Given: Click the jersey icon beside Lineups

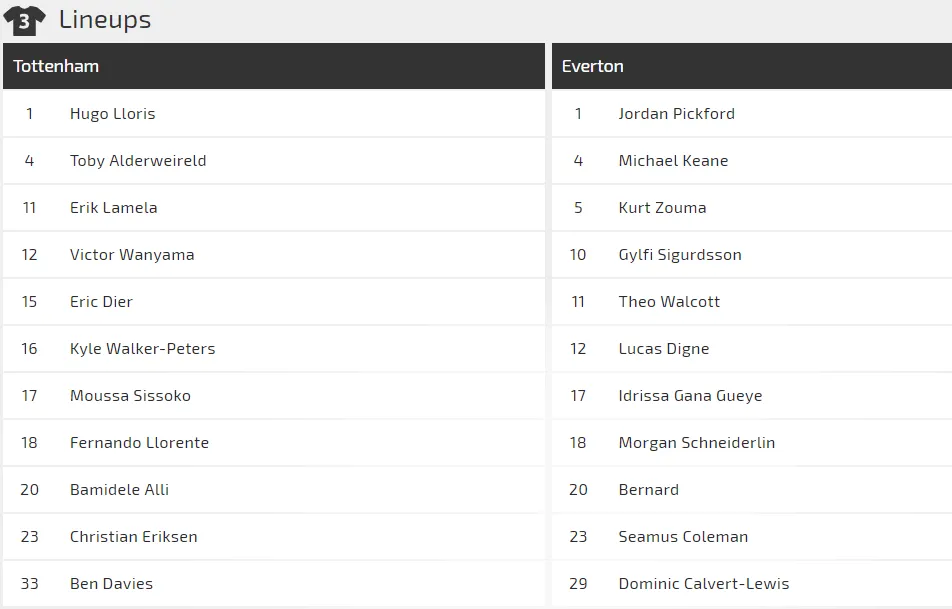Looking at the screenshot, I should (x=24, y=20).
